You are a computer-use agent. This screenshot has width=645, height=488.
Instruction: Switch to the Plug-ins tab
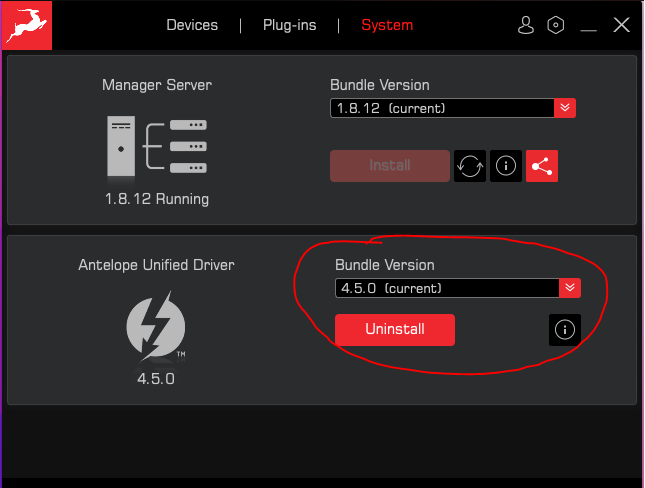(290, 25)
